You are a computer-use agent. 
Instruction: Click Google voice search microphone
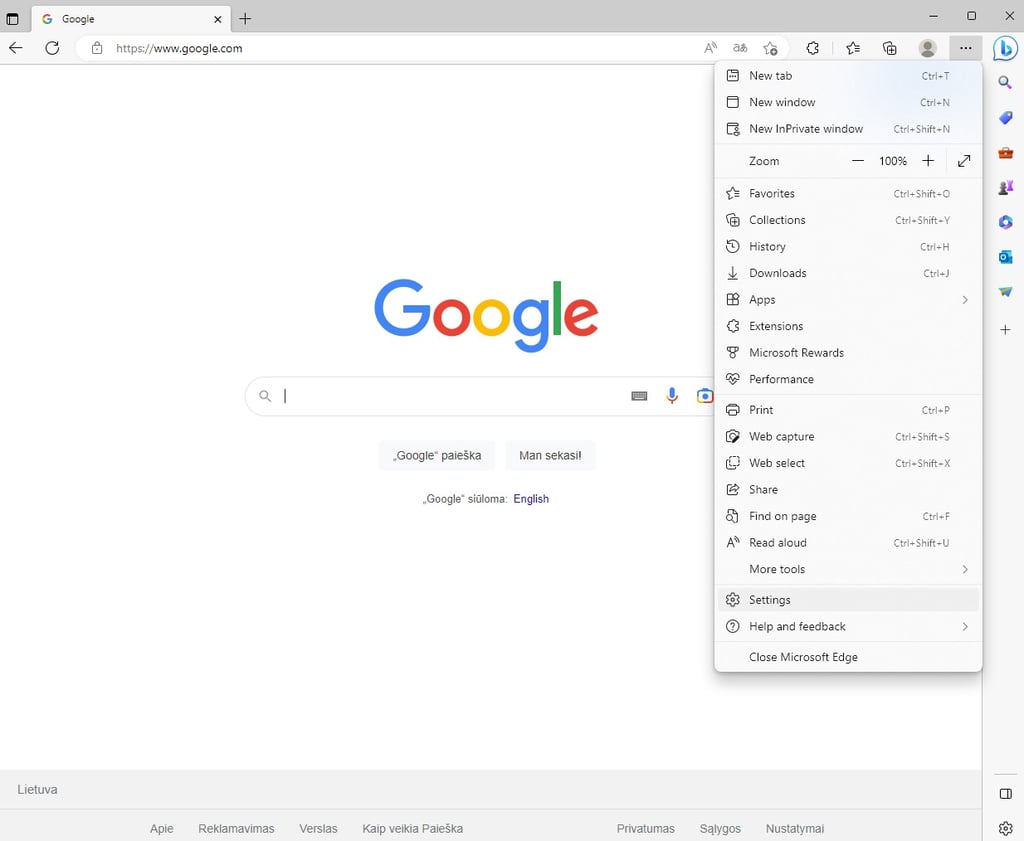pyautogui.click(x=671, y=396)
